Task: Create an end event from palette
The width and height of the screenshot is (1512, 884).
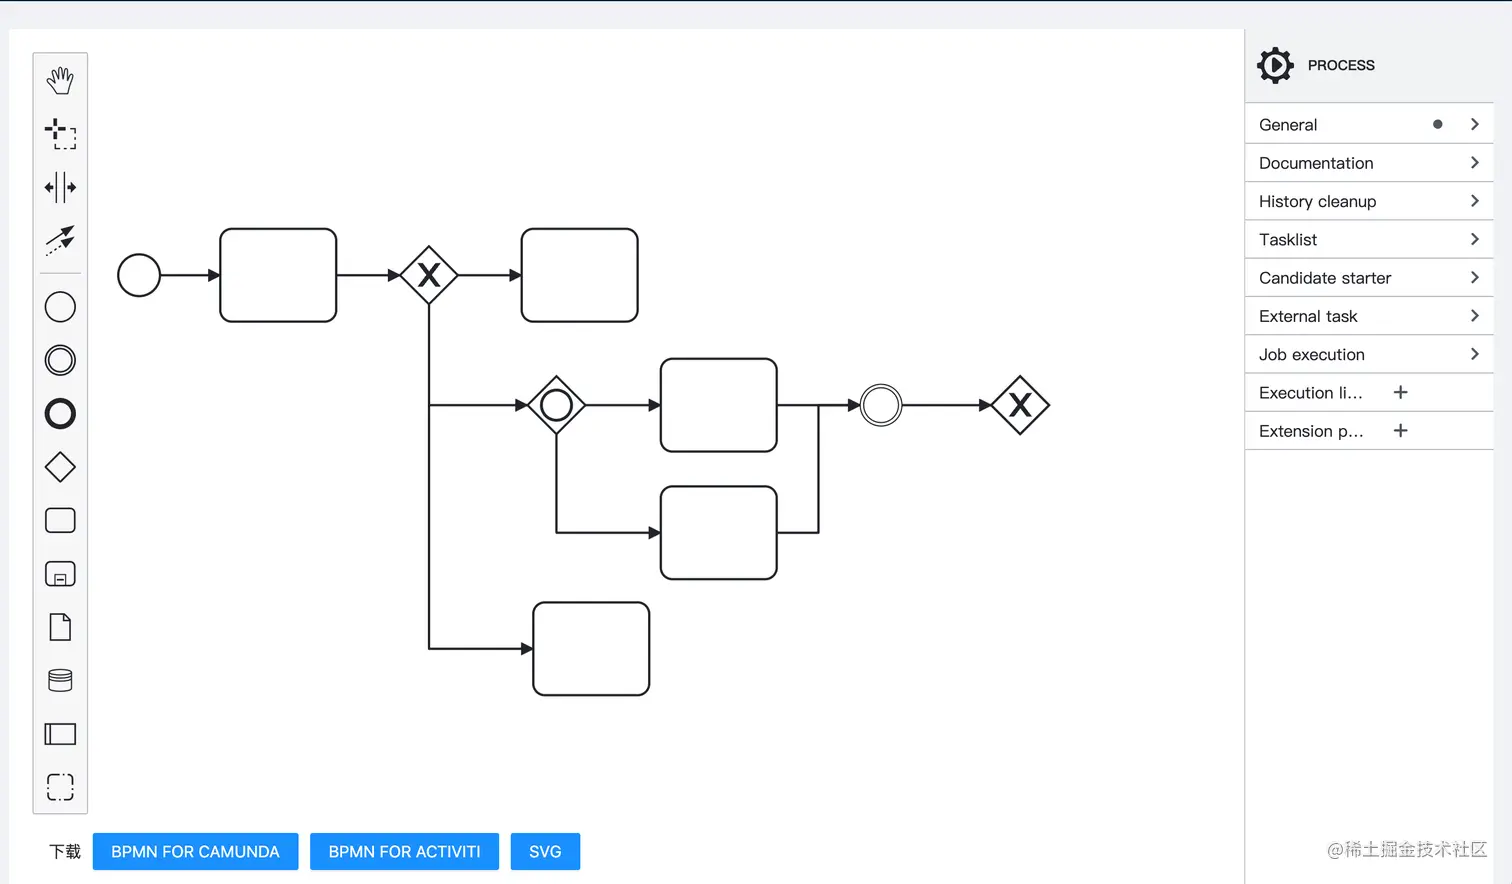Action: [60, 414]
